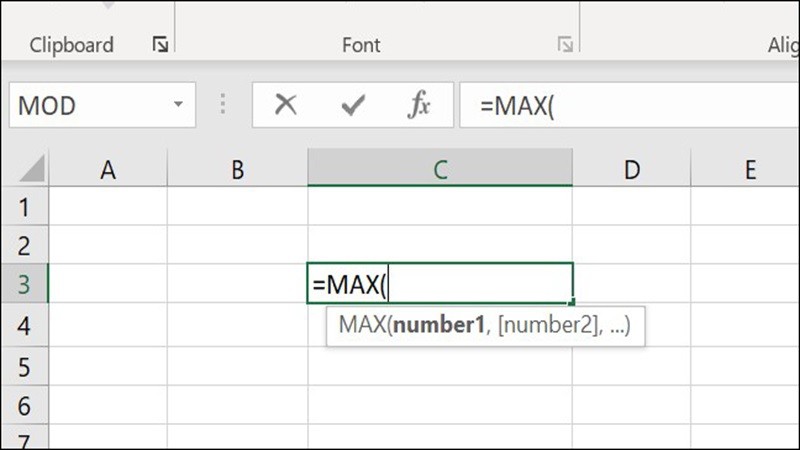
Task: Select row 3 header
Action: click(24, 284)
